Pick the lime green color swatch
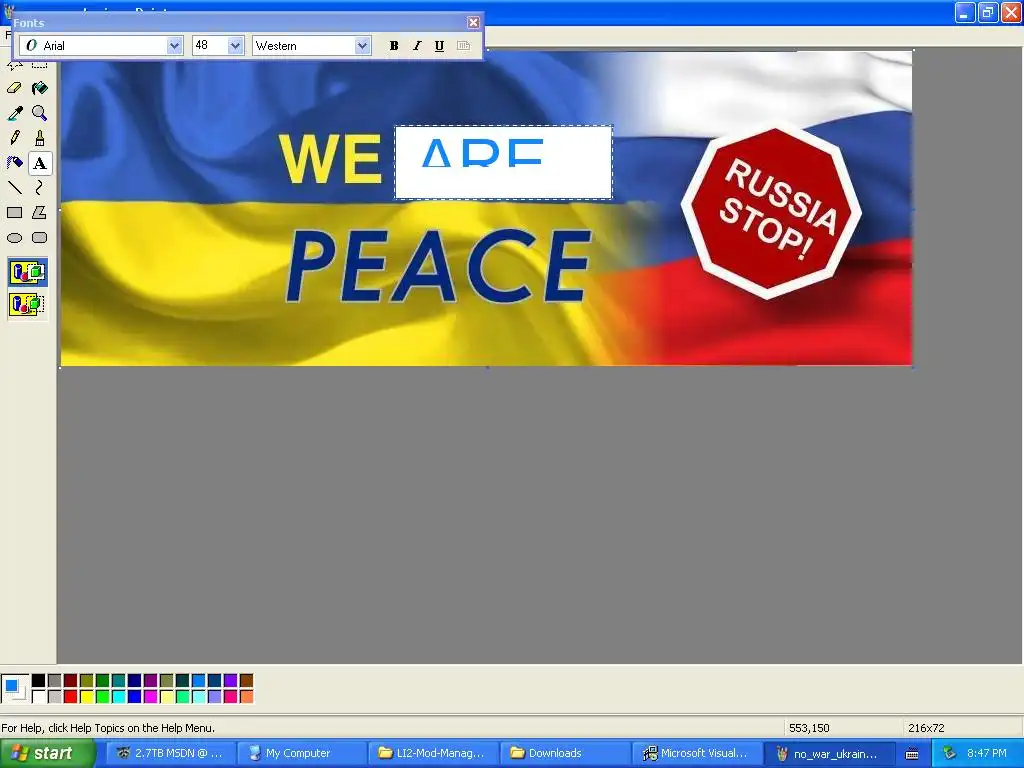The image size is (1024, 768). (103, 697)
